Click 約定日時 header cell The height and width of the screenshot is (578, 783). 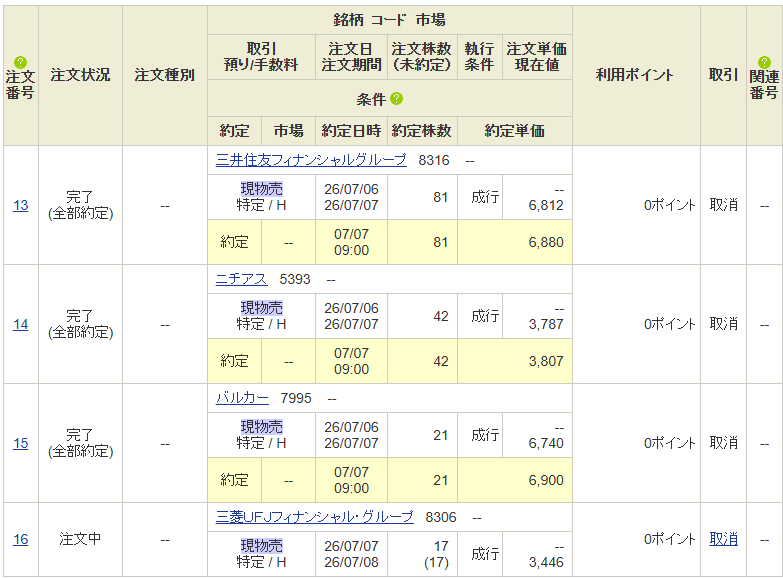click(x=352, y=131)
